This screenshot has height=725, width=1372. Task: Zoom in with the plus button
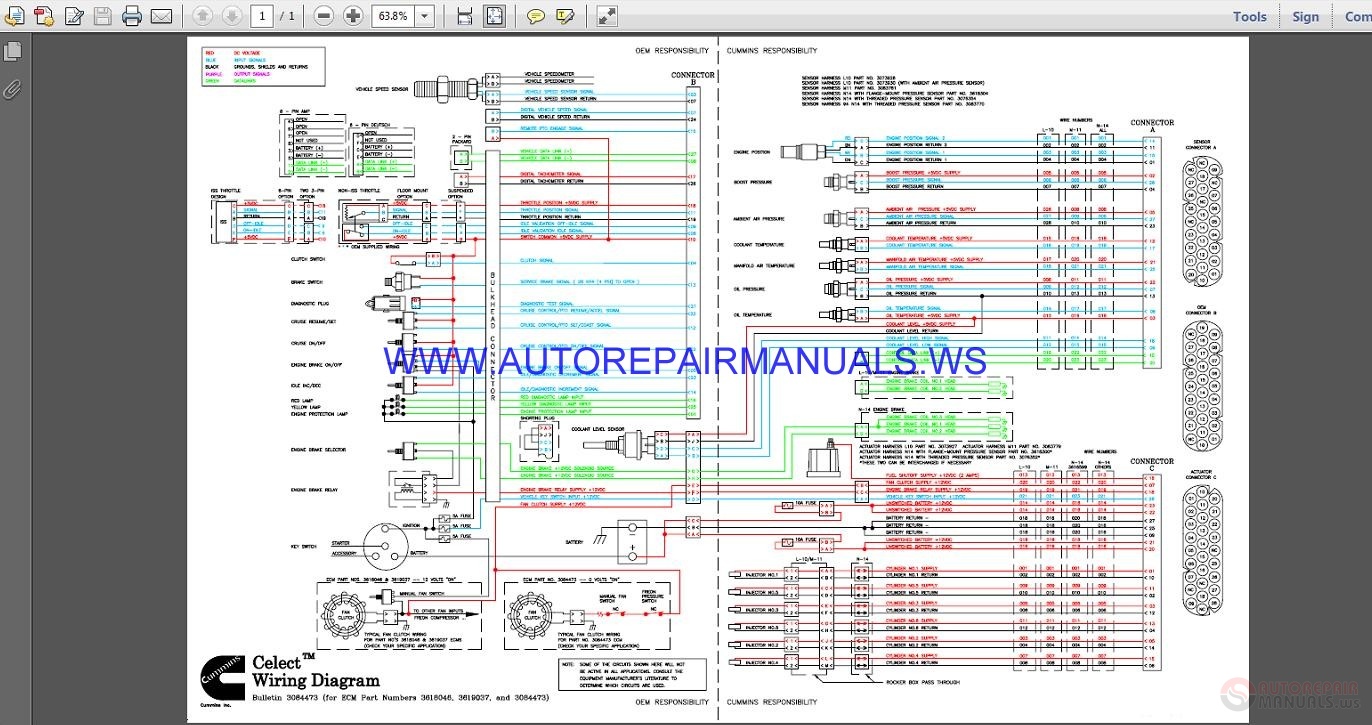(x=353, y=16)
